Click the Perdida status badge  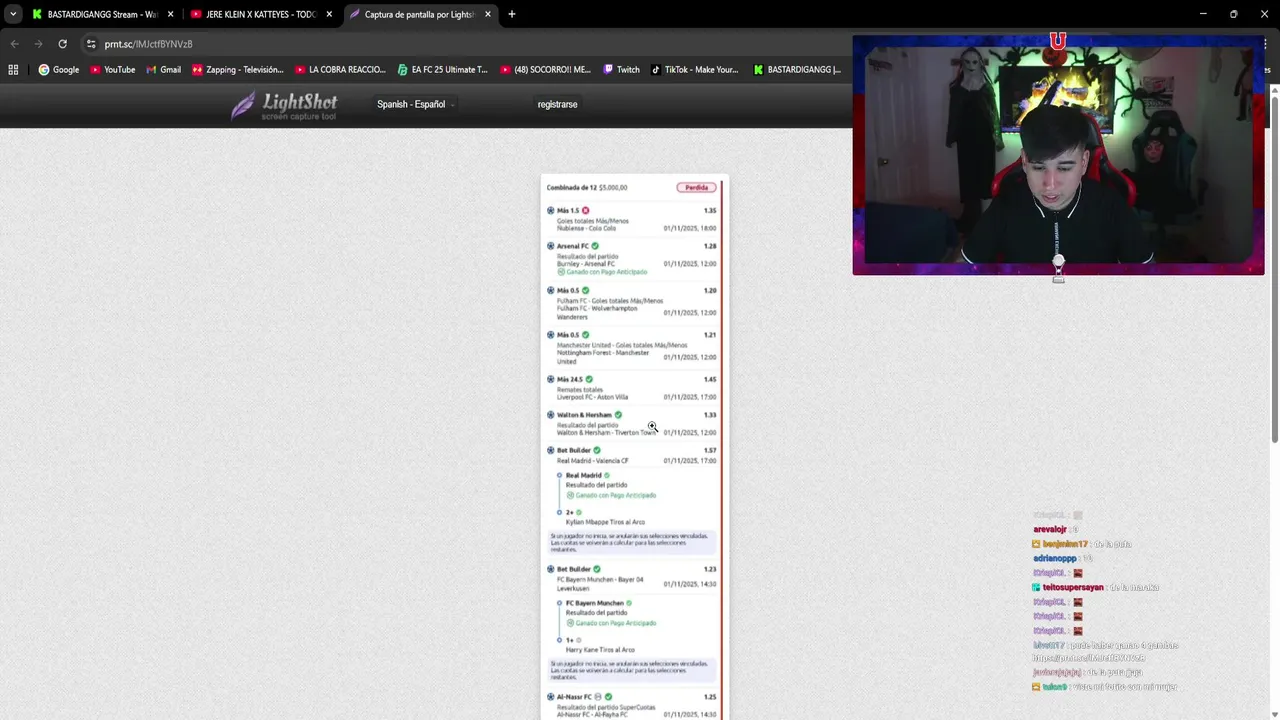point(696,187)
